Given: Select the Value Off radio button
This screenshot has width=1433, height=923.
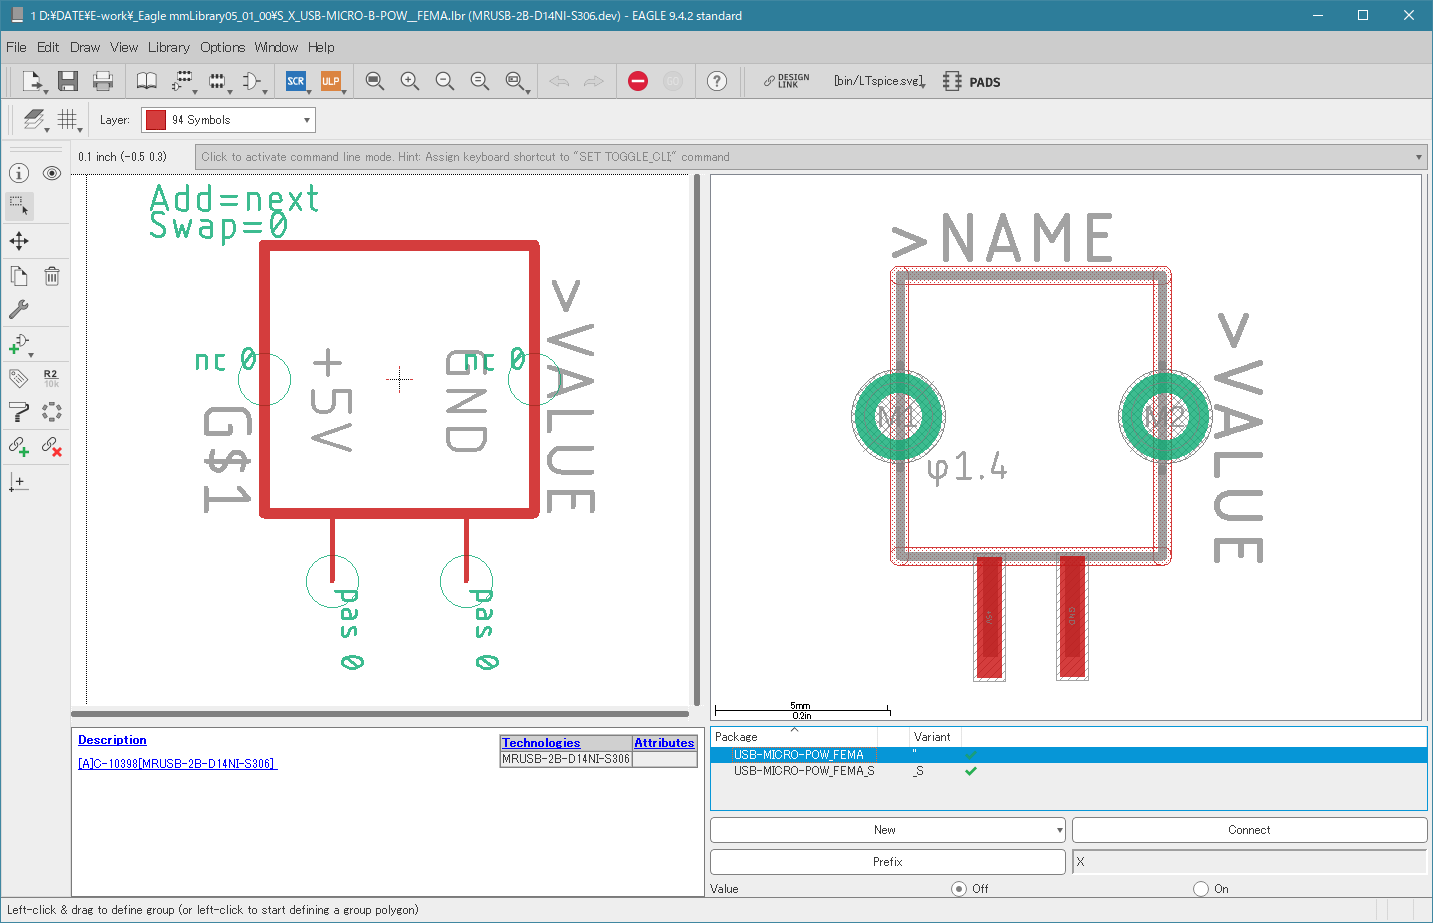Looking at the screenshot, I should coord(959,889).
